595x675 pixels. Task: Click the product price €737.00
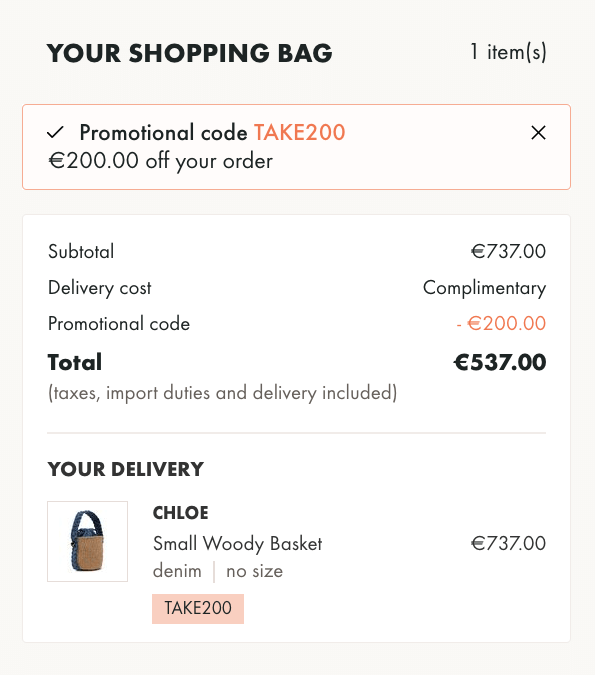[508, 543]
